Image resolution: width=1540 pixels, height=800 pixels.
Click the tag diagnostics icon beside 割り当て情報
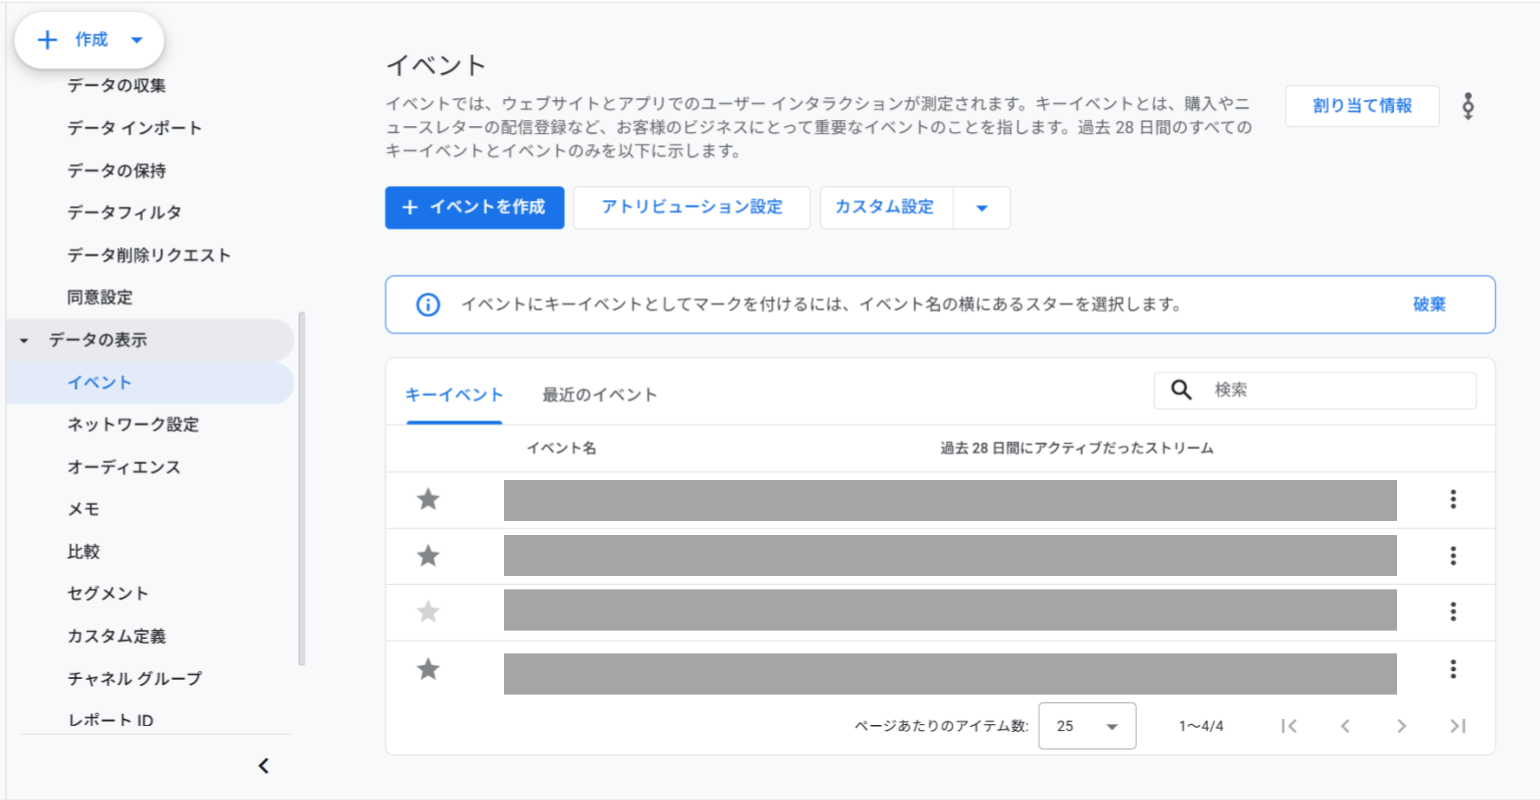click(1467, 105)
